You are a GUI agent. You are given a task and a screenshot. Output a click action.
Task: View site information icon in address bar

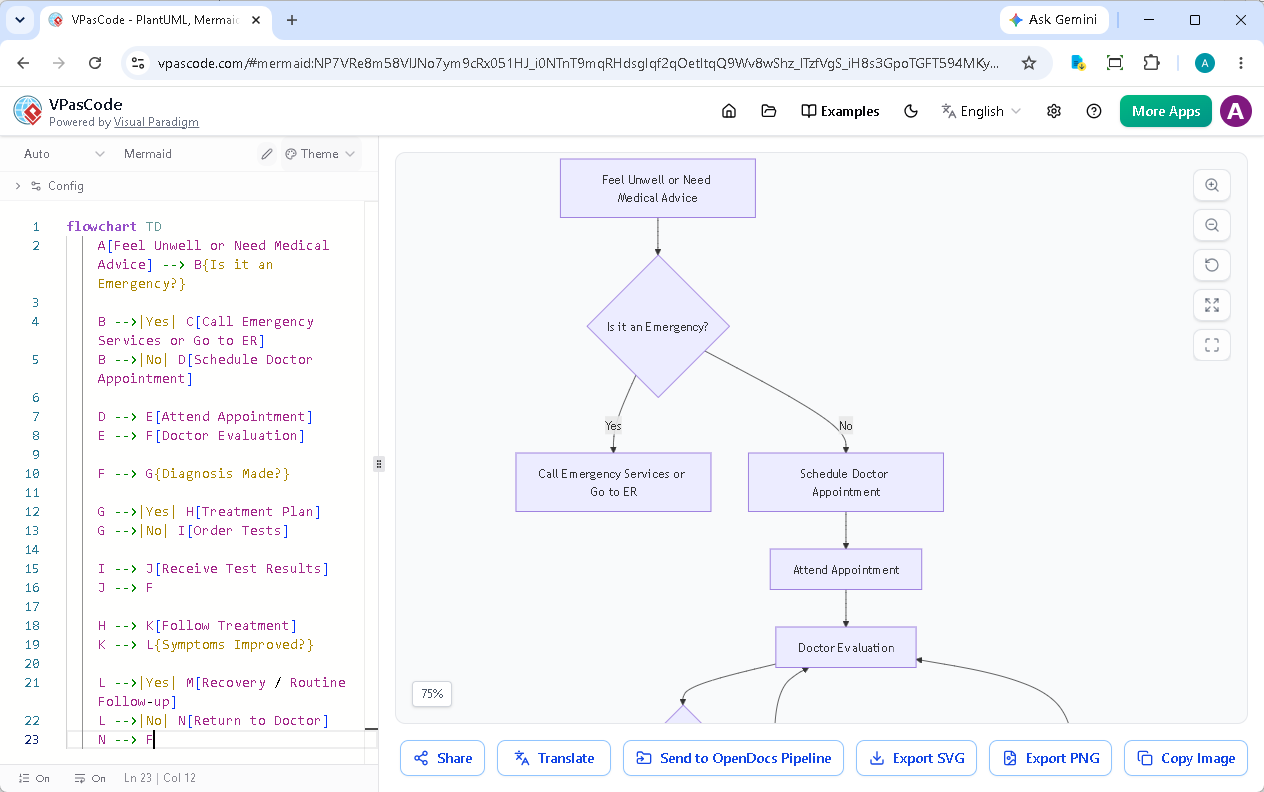[x=139, y=63]
